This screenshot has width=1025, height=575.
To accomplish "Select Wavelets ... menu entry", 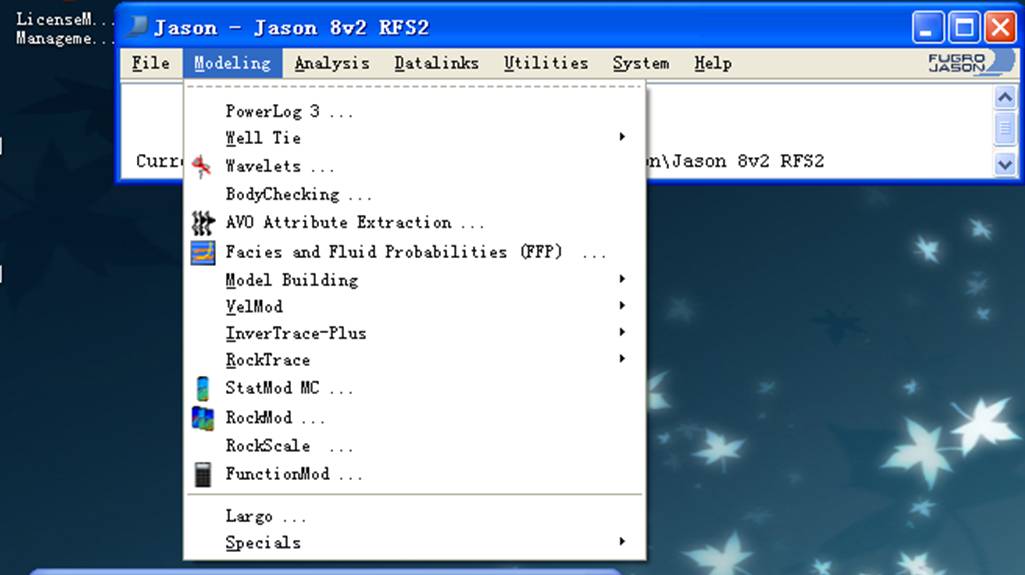I will pos(414,167).
